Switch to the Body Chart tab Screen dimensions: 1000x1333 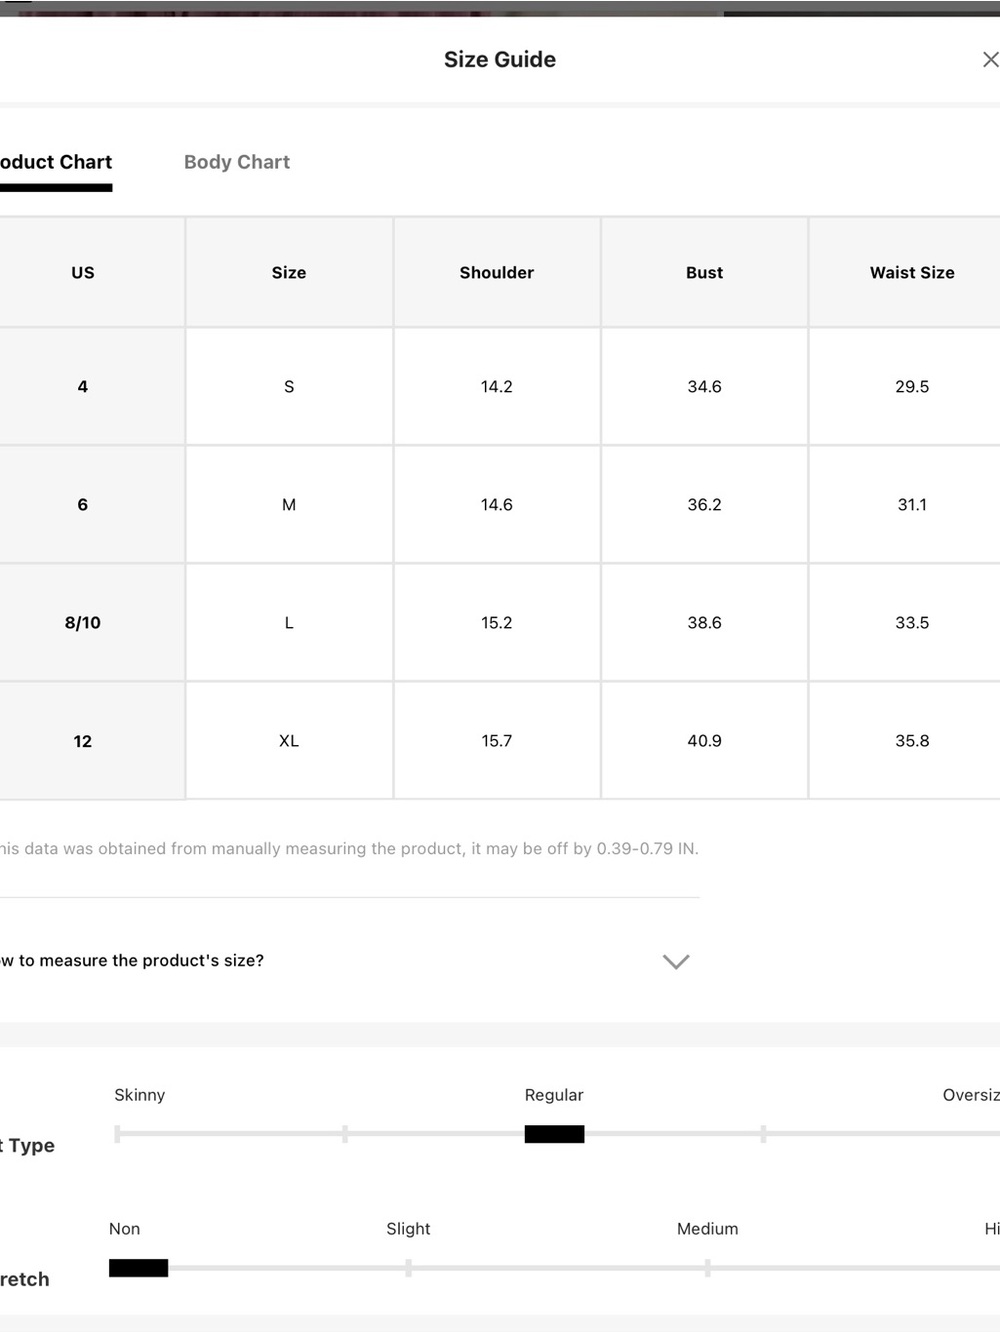(237, 162)
